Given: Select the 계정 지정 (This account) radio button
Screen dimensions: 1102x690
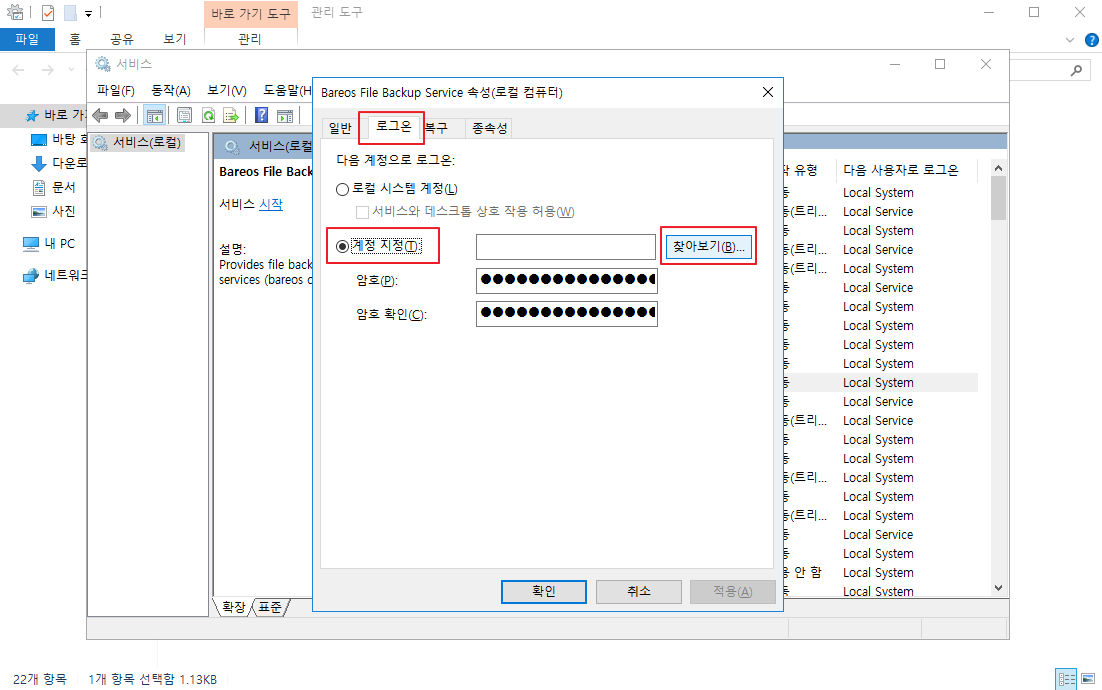Looking at the screenshot, I should coord(342,246).
